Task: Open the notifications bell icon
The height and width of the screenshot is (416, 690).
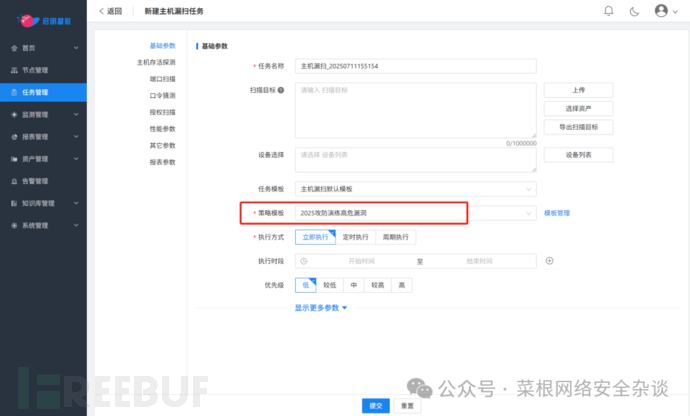Action: 609,11
